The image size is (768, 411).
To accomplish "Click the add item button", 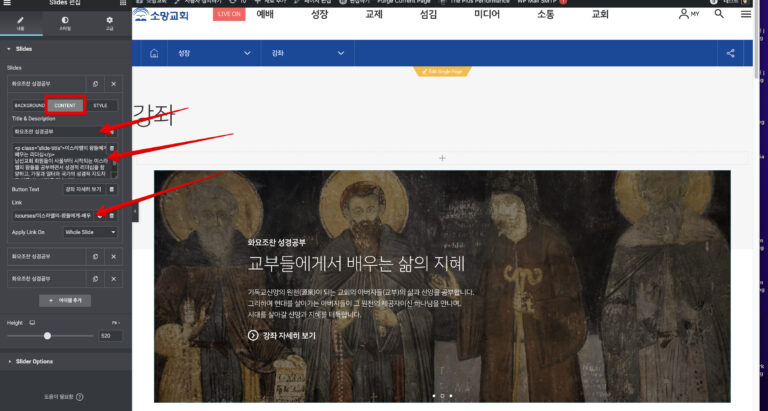I will click(65, 300).
